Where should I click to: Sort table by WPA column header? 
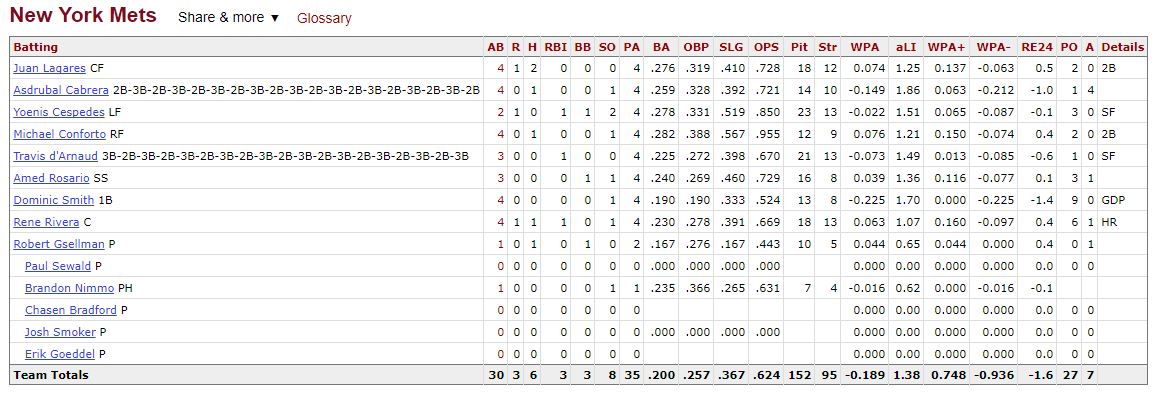[x=865, y=47]
